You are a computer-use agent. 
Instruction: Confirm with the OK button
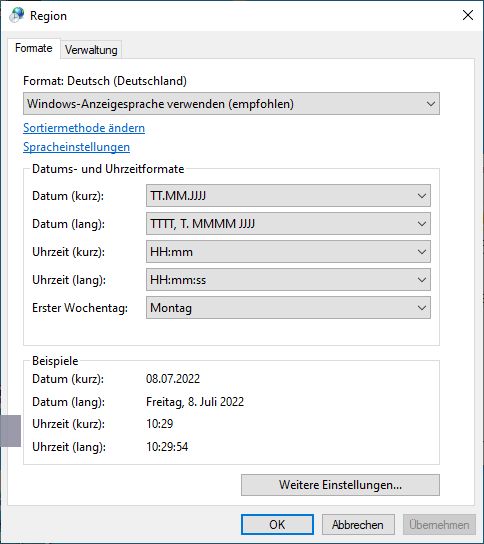277,525
